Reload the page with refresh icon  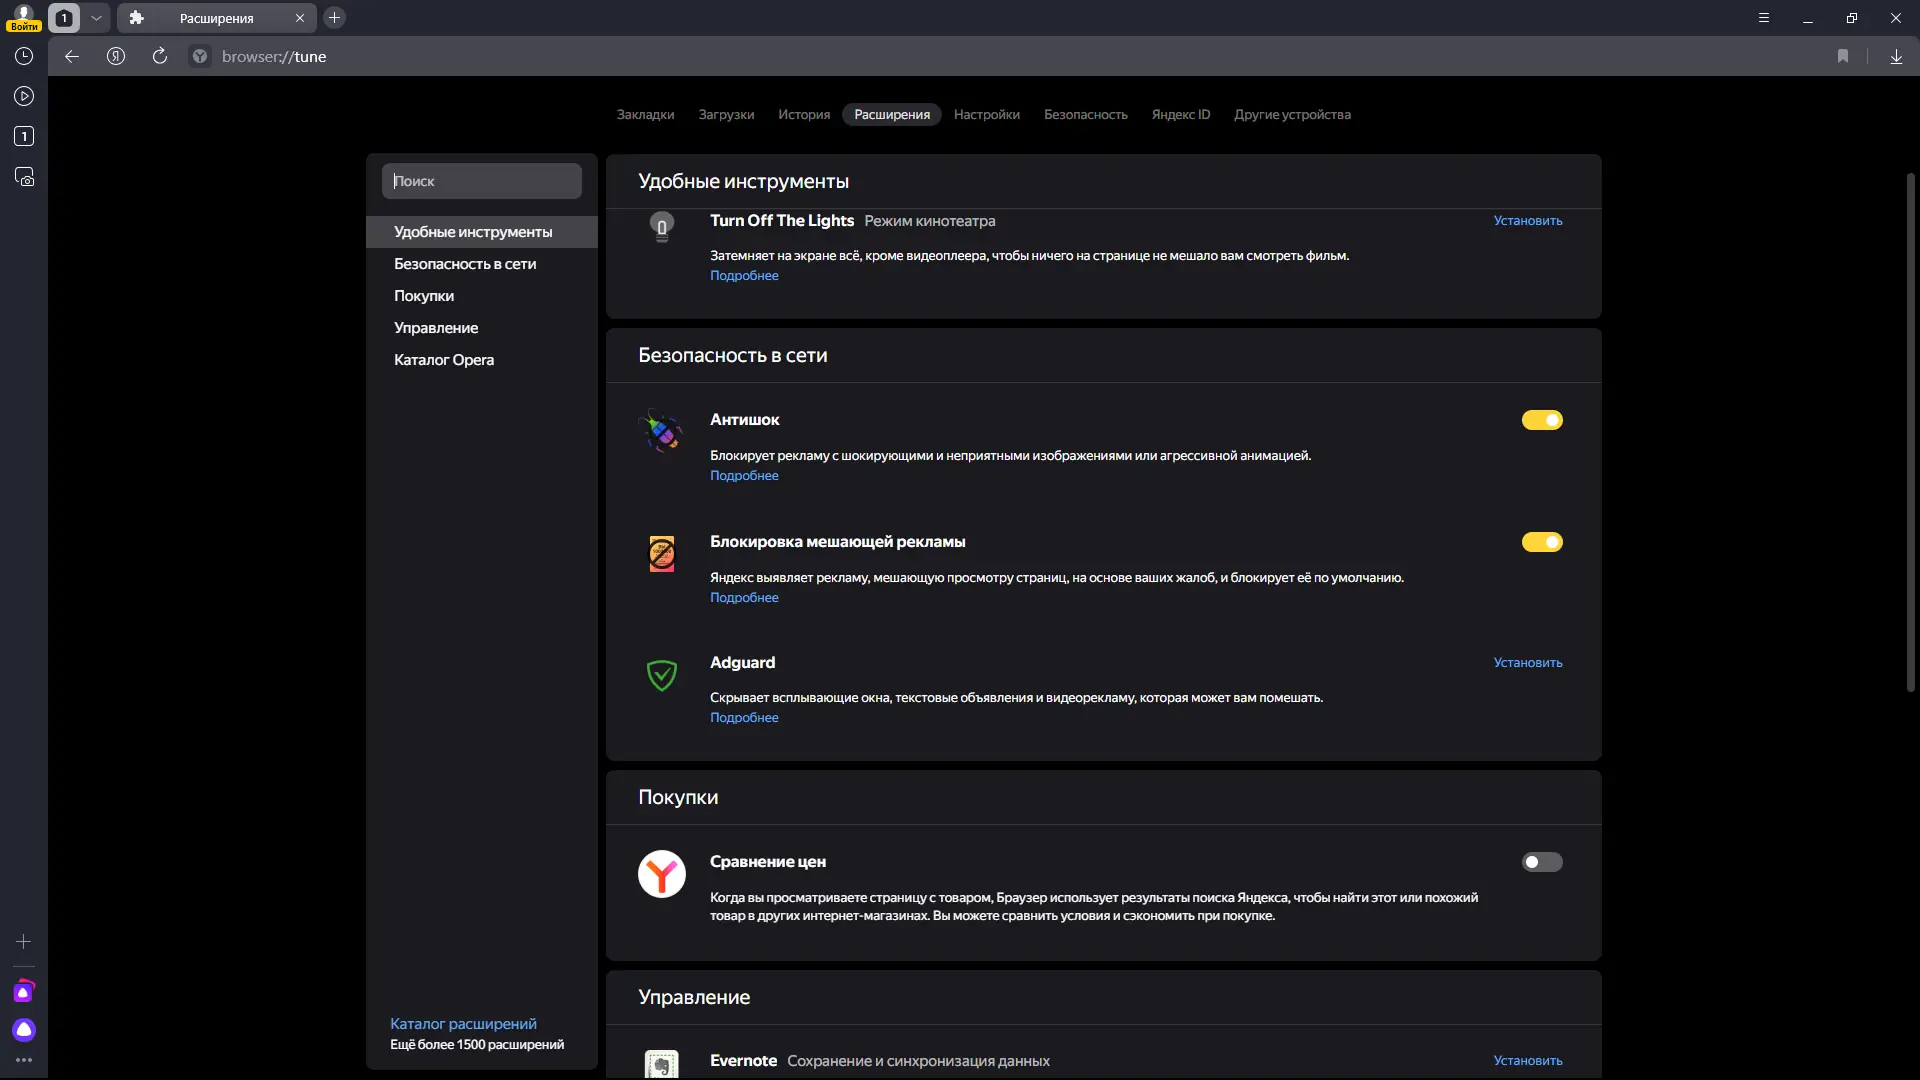tap(160, 57)
